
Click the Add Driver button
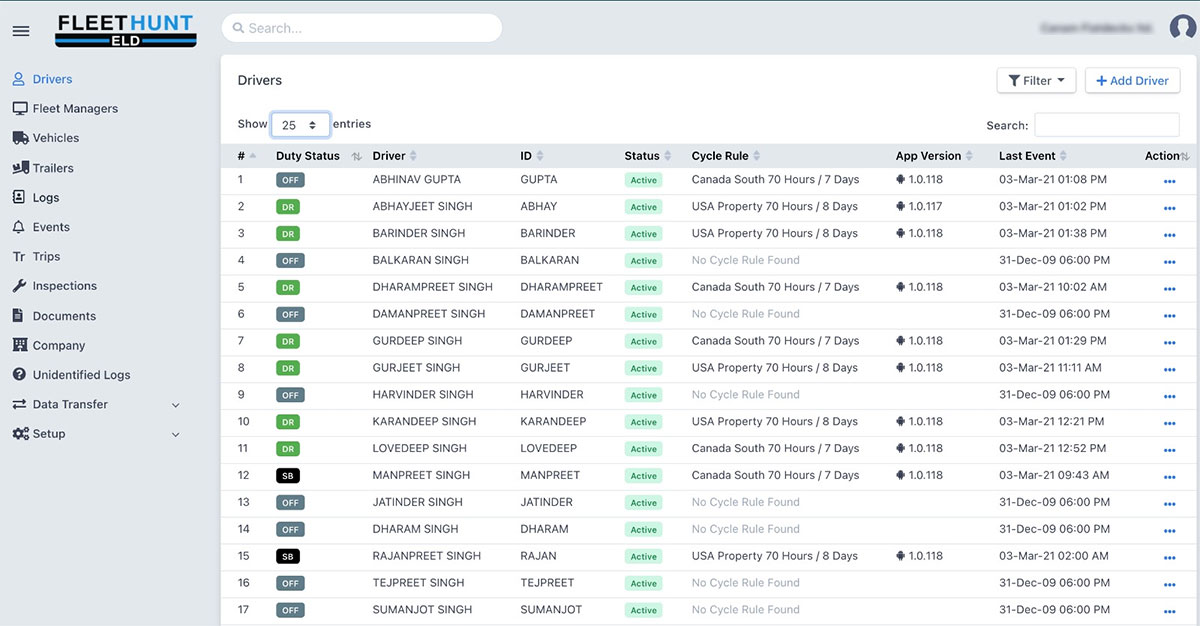(x=1132, y=81)
